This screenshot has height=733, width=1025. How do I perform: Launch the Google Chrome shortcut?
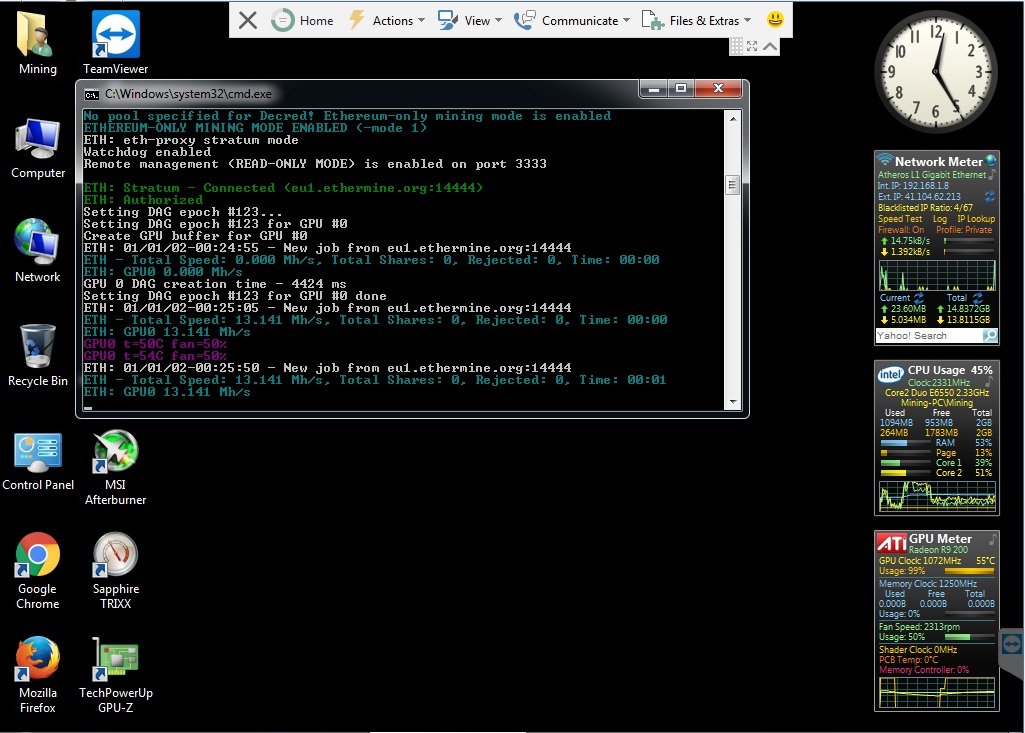pyautogui.click(x=38, y=571)
